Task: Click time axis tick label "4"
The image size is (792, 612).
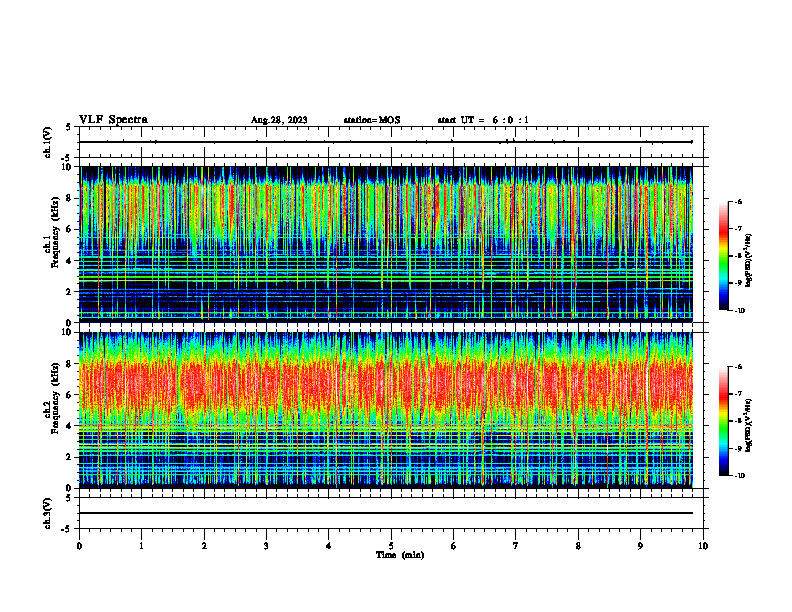Action: pyautogui.click(x=329, y=546)
